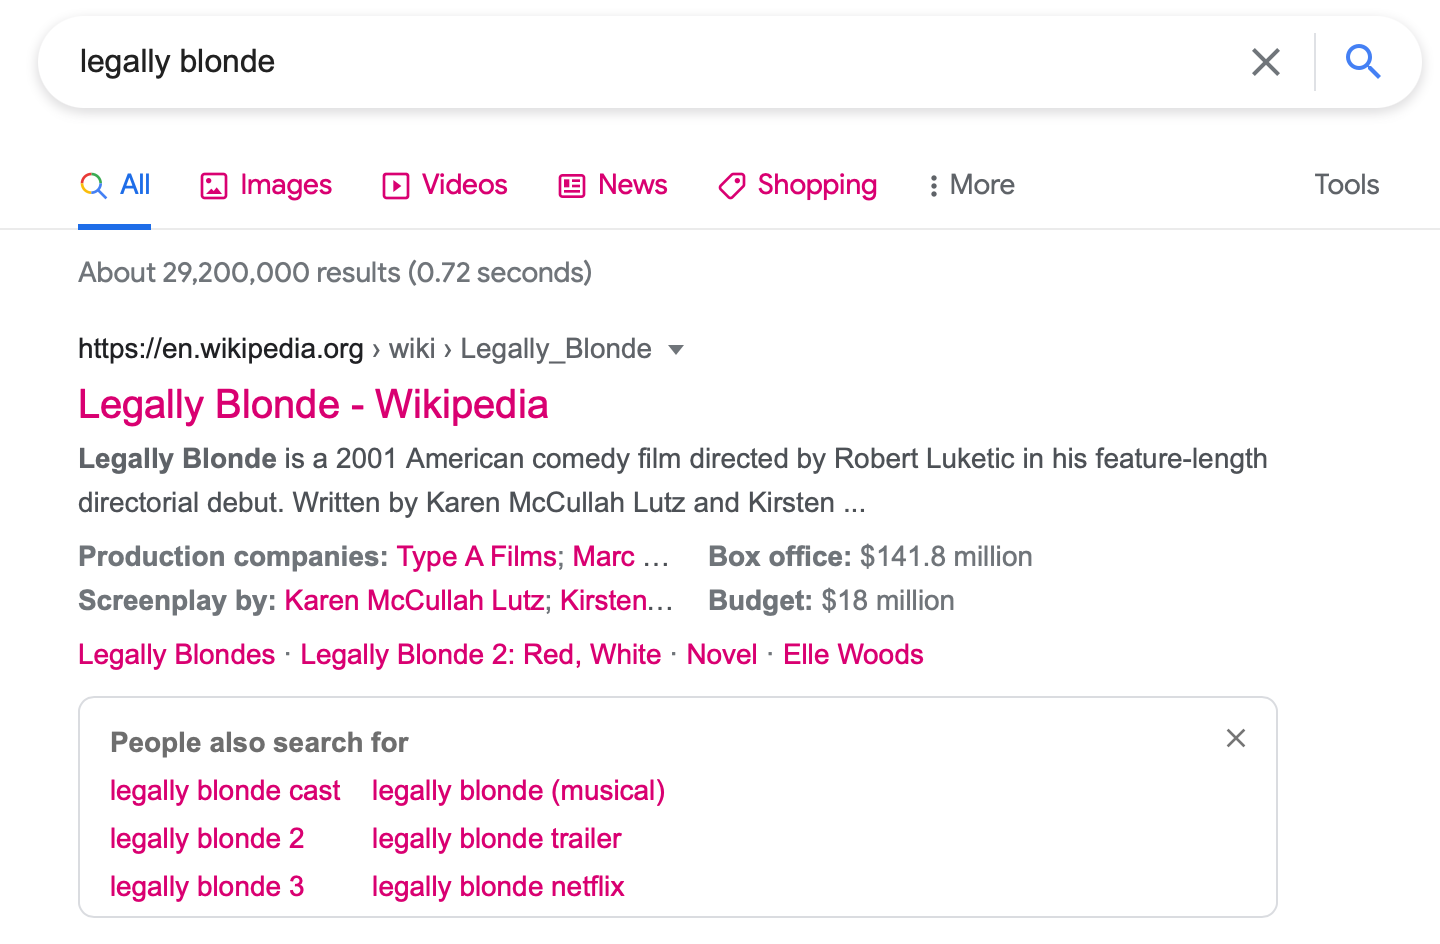Click the 'People also search for' heading
Screen dimensions: 1440x944
point(259,743)
